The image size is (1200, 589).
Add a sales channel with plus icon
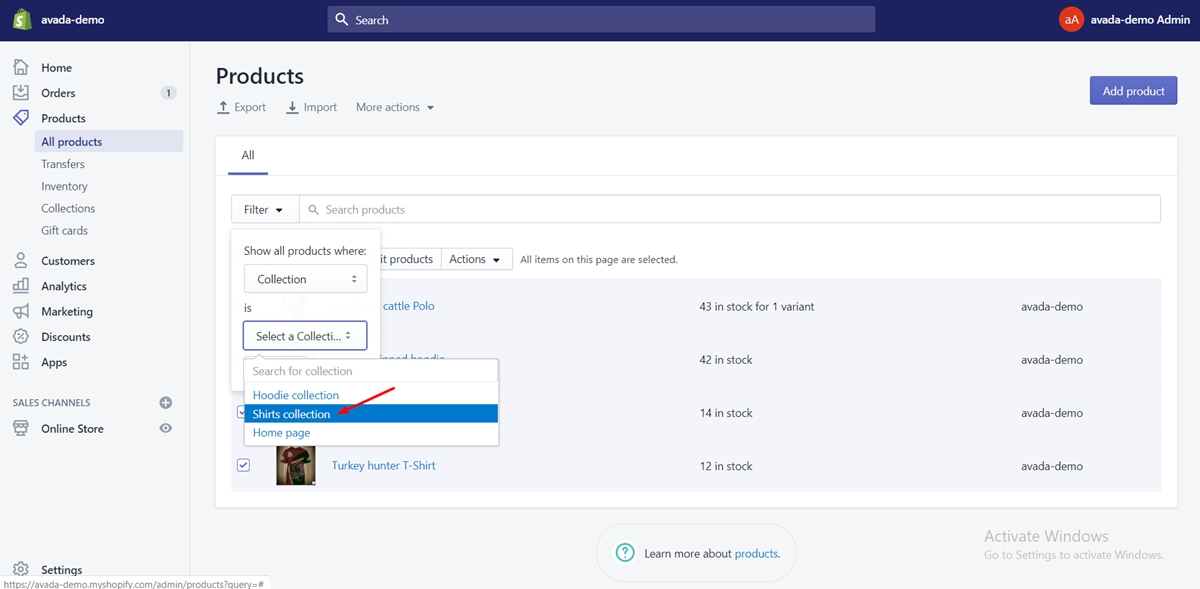coord(166,403)
